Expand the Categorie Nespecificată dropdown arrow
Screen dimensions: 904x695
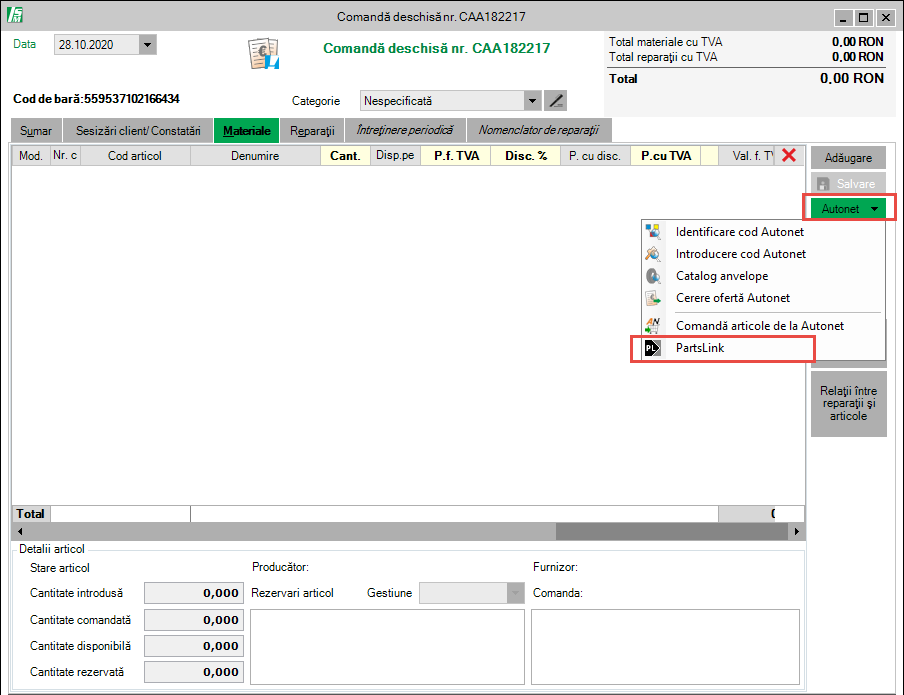pos(532,101)
